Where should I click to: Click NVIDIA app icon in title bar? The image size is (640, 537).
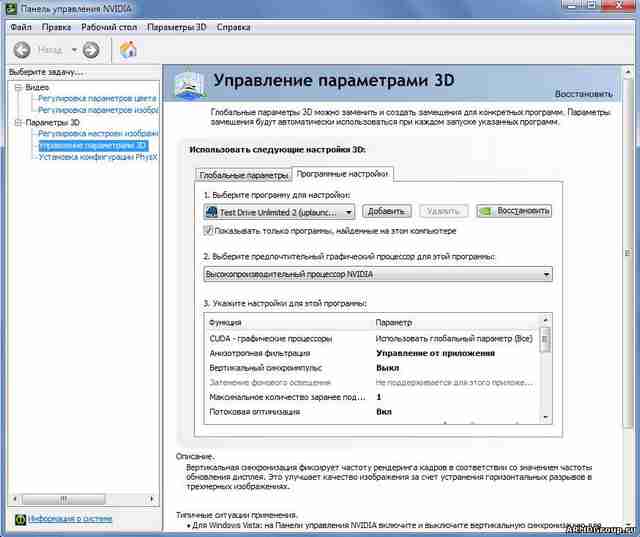(x=11, y=8)
